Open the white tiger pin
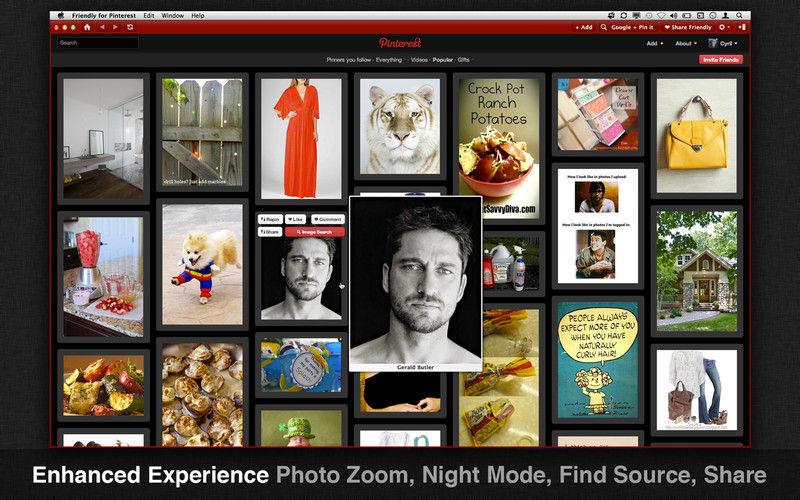Image resolution: width=800 pixels, height=500 pixels. pos(400,126)
